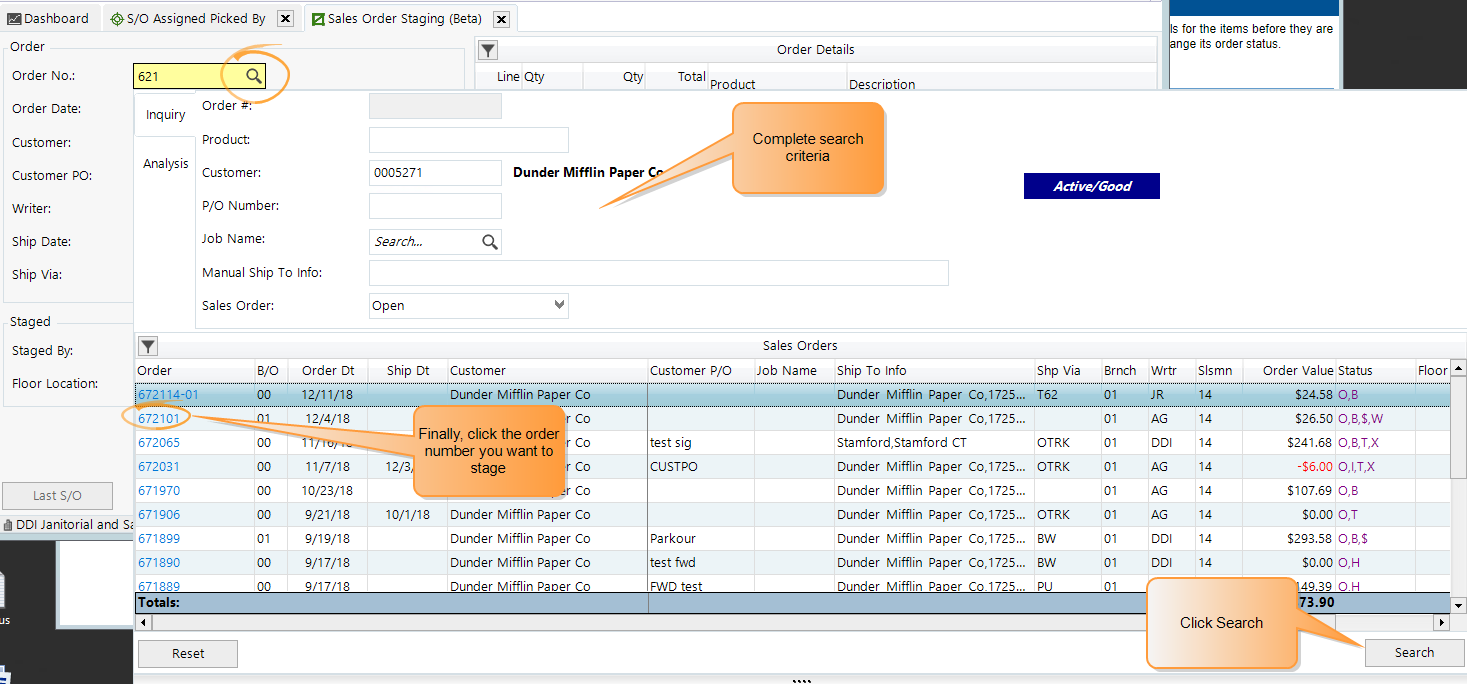Image resolution: width=1467 pixels, height=684 pixels.
Task: Click the building icon beside DDI Janitorial
Action: click(7, 524)
